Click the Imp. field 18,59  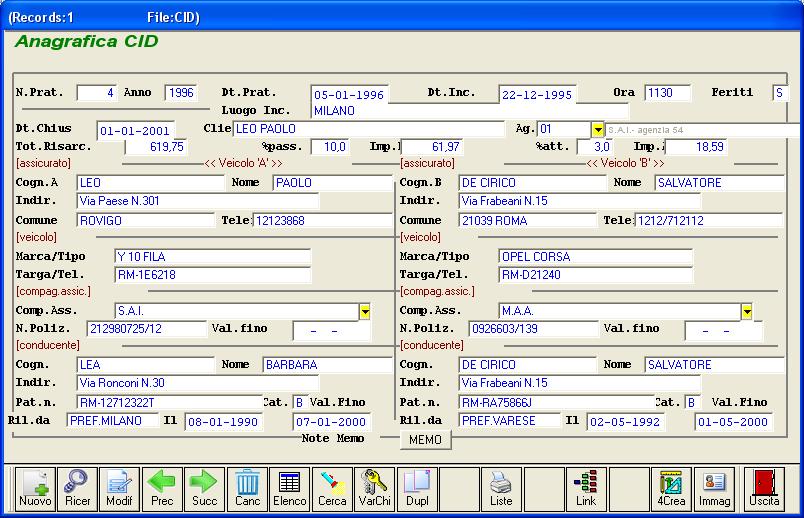[696, 147]
